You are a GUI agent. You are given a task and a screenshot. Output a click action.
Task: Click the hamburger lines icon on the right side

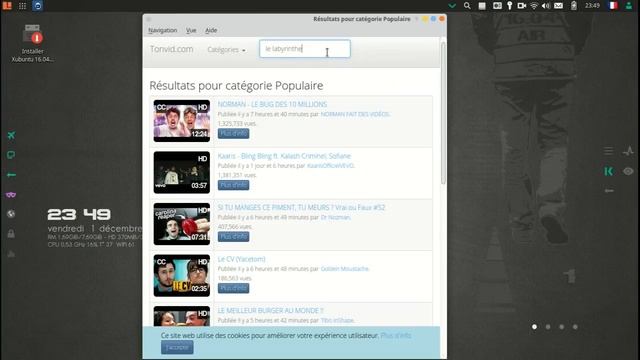(x=609, y=151)
